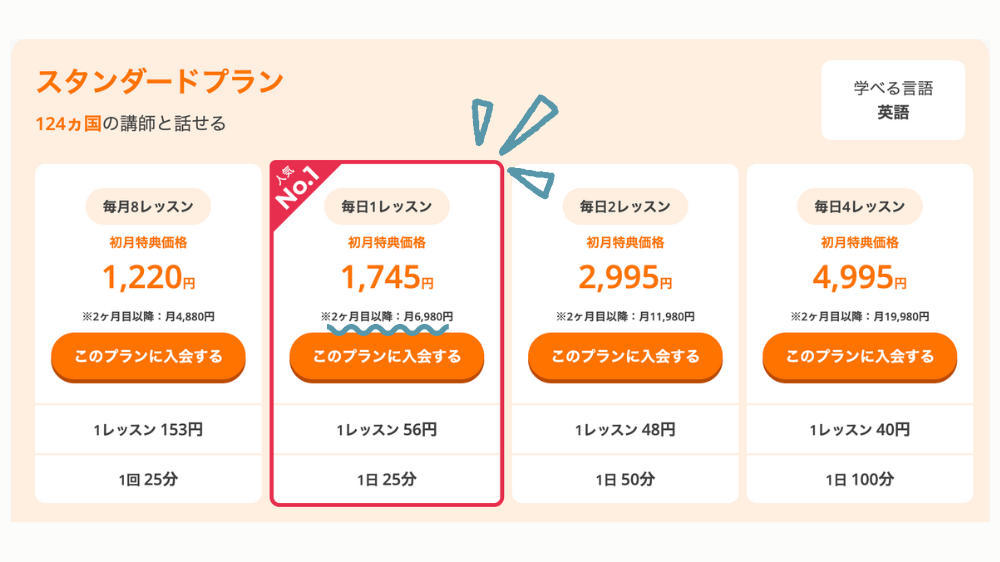Join the 毎日1レッスン plan
The height and width of the screenshot is (562, 1000).
[386, 357]
